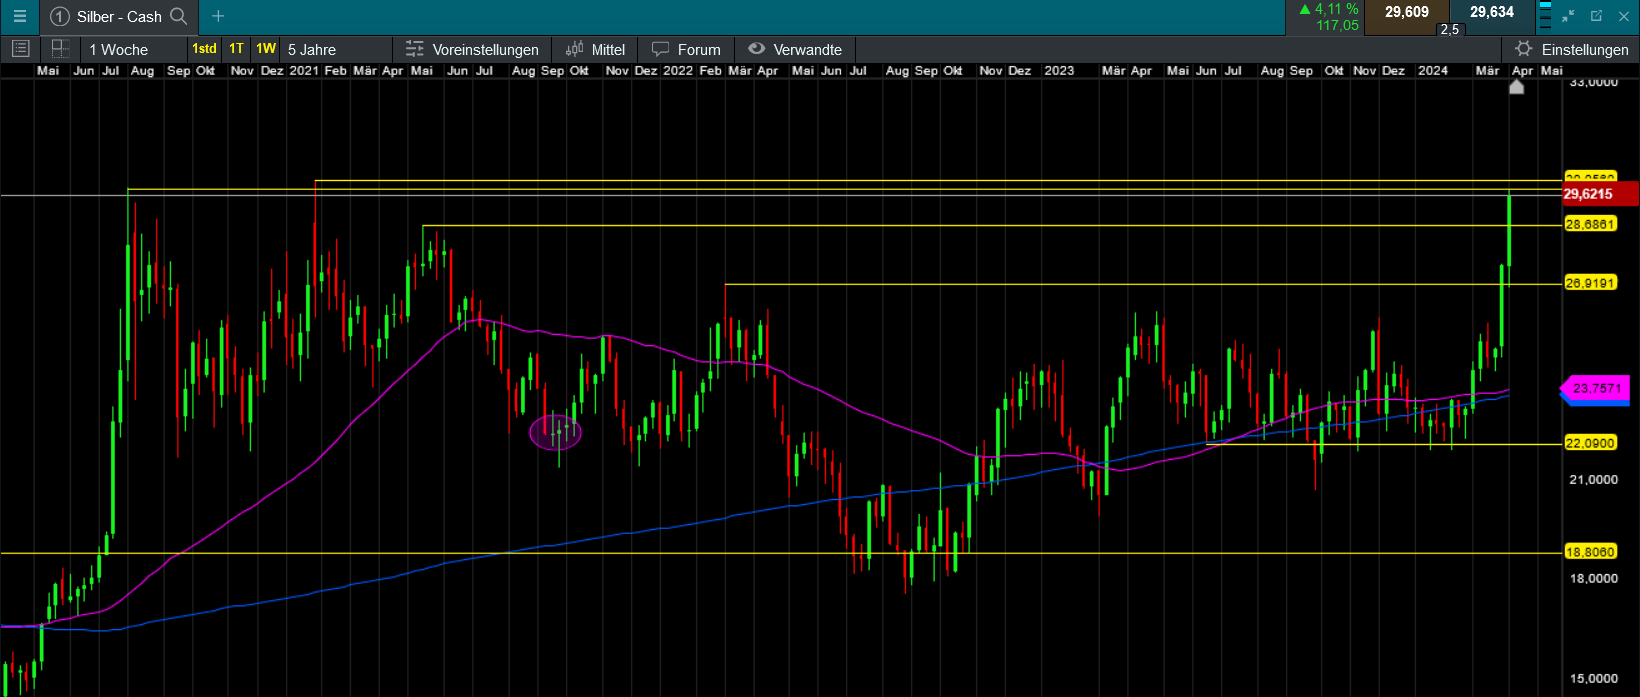Switch to the 1W interval
The width and height of the screenshot is (1640, 697).
point(266,49)
